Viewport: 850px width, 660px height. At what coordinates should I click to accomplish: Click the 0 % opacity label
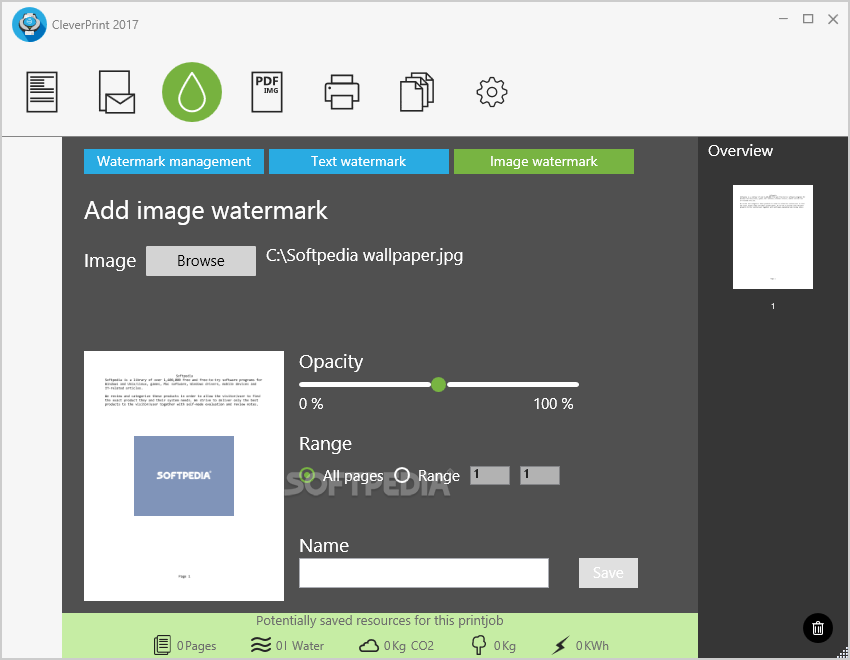[x=311, y=404]
